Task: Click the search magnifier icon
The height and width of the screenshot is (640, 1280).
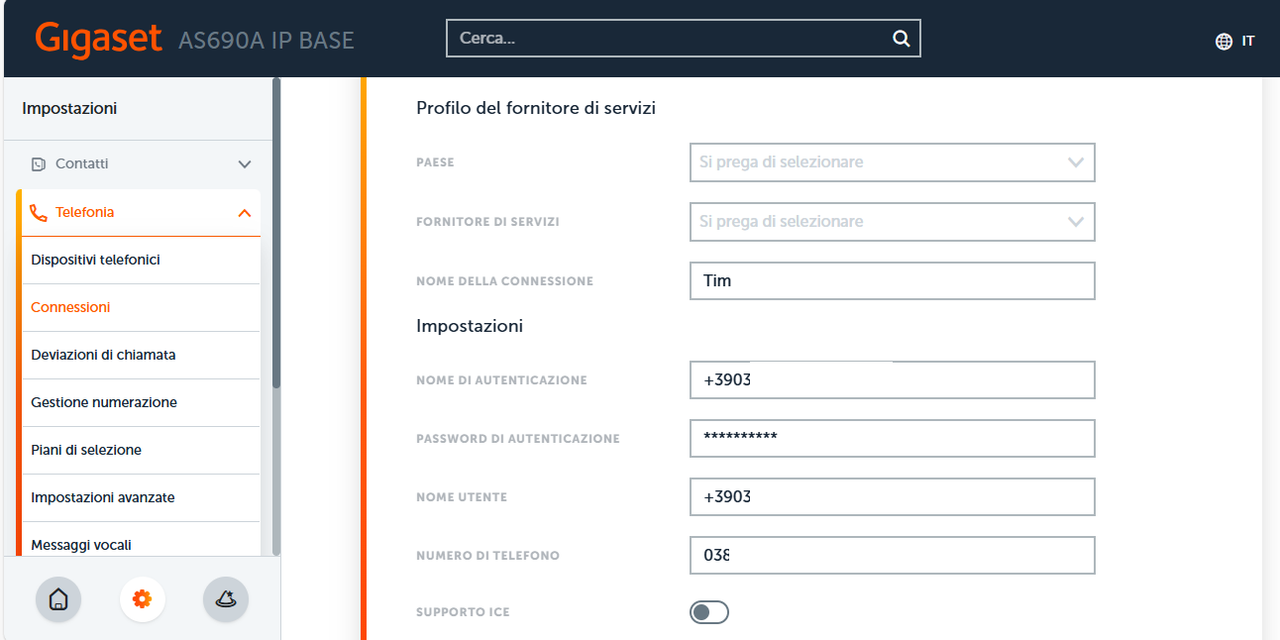Action: click(901, 39)
